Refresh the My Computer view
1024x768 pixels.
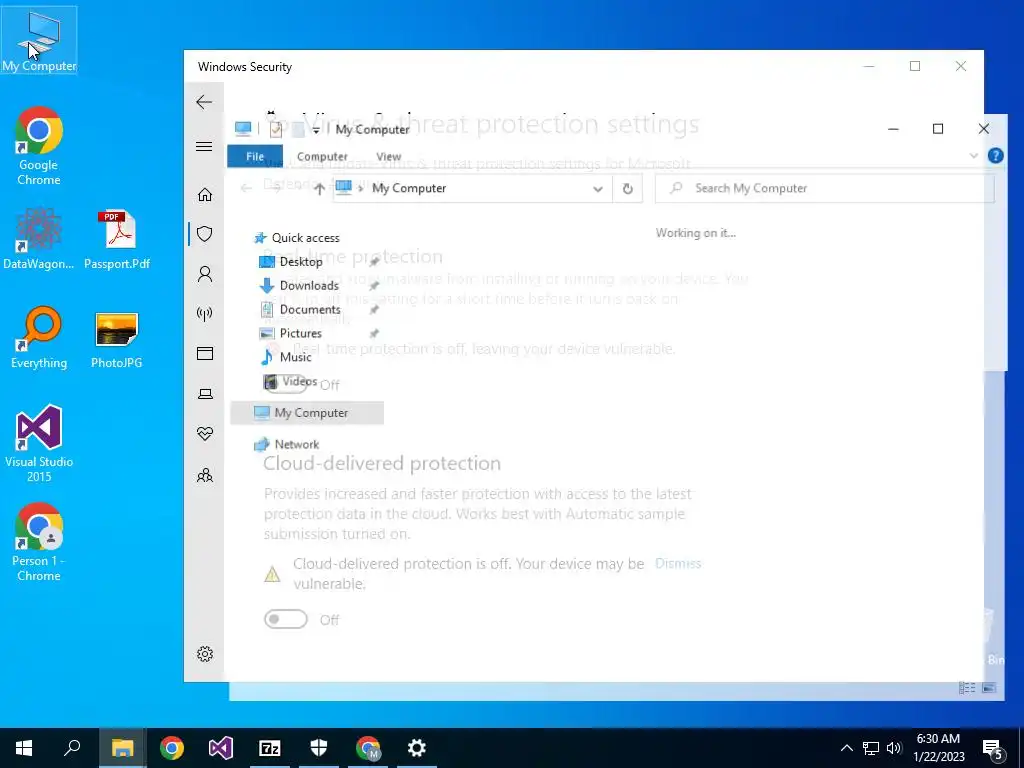[628, 189]
